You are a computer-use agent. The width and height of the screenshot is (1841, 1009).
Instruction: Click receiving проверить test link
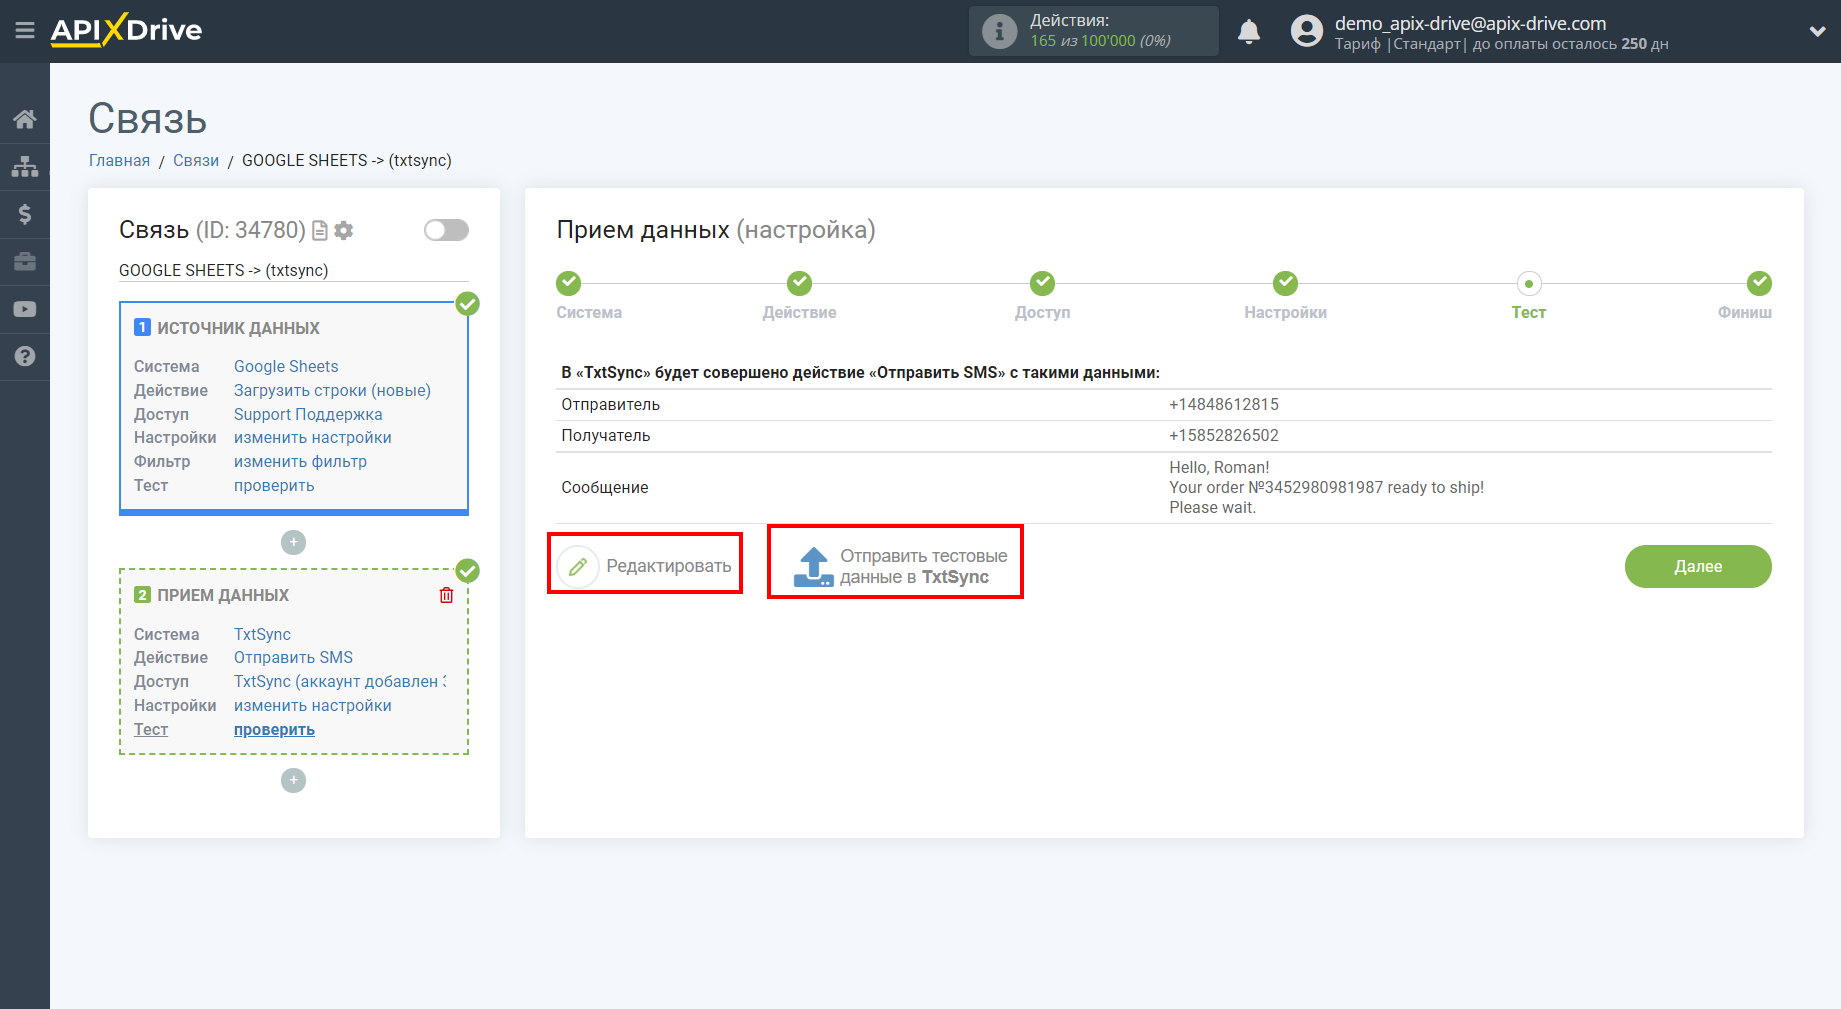click(274, 729)
